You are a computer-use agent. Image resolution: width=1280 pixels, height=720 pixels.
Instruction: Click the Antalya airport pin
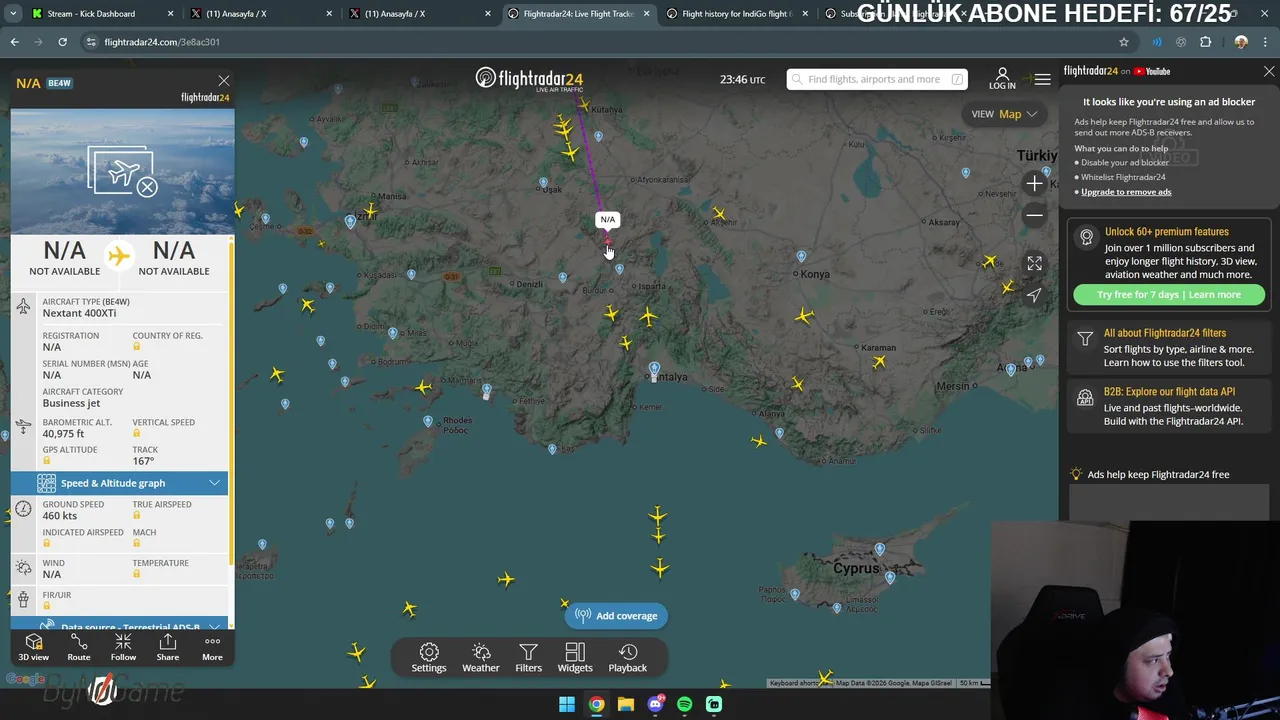pos(654,370)
